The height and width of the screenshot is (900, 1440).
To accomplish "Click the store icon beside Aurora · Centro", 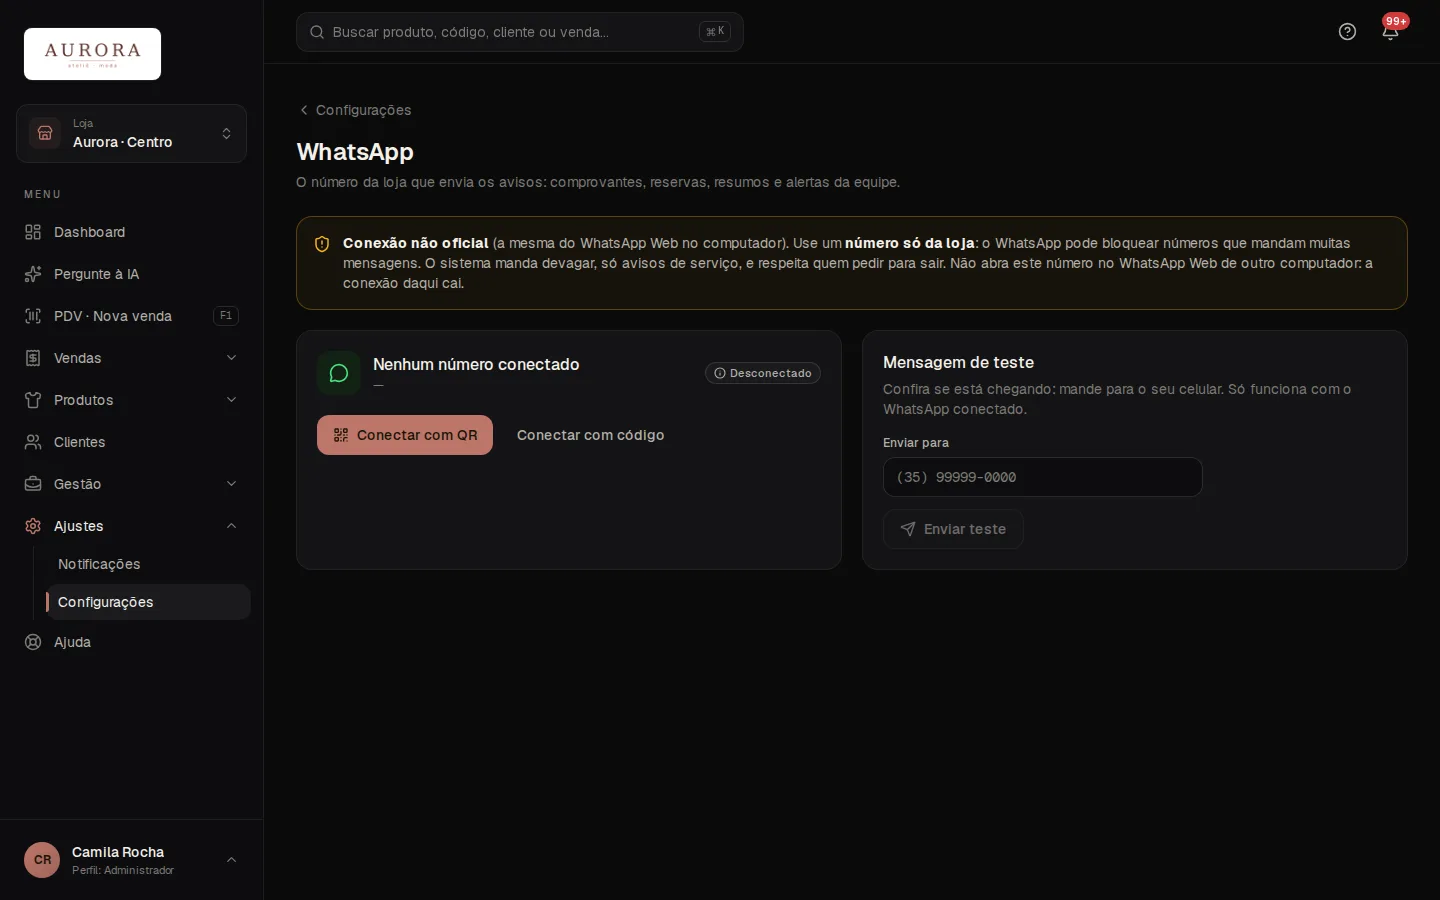I will 45,133.
